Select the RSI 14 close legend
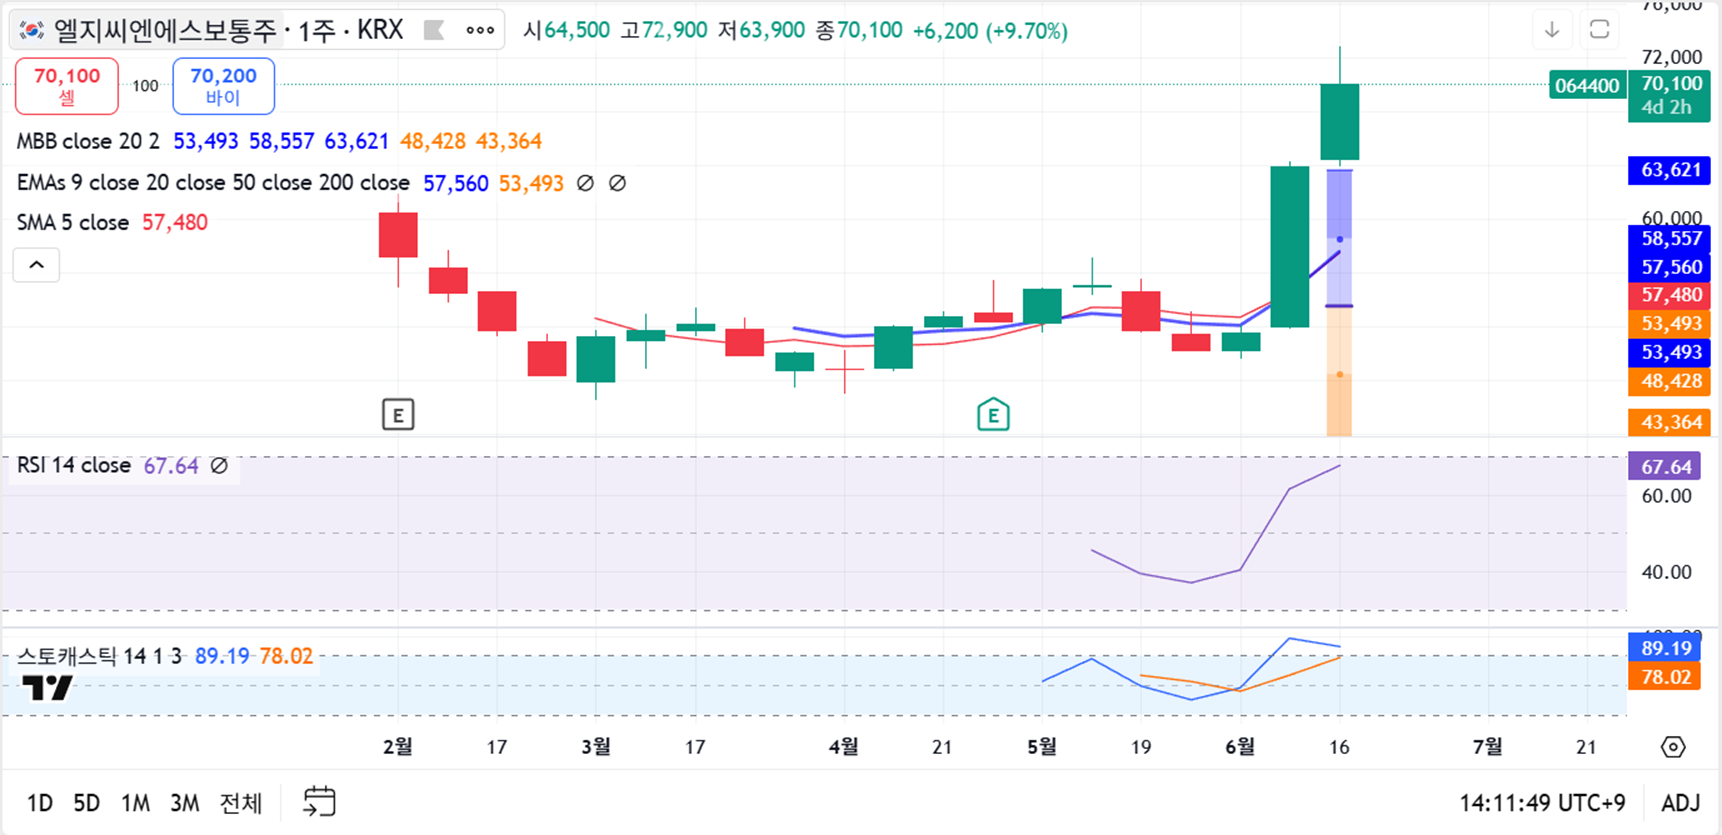The height and width of the screenshot is (835, 1722). coord(74,466)
